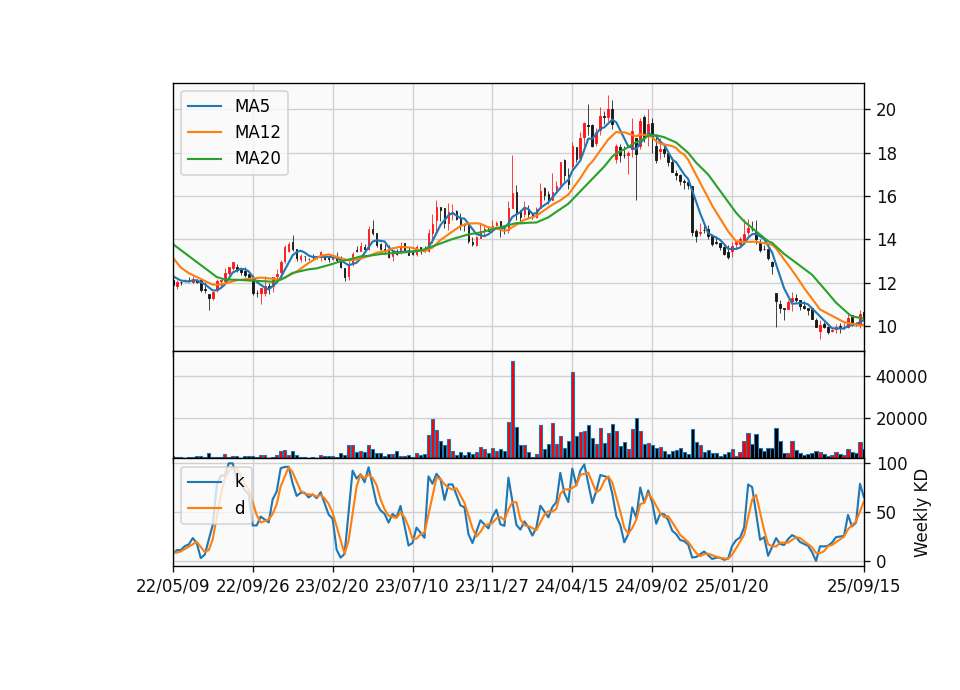Click the 24/04/15 date tick label

click(572, 587)
